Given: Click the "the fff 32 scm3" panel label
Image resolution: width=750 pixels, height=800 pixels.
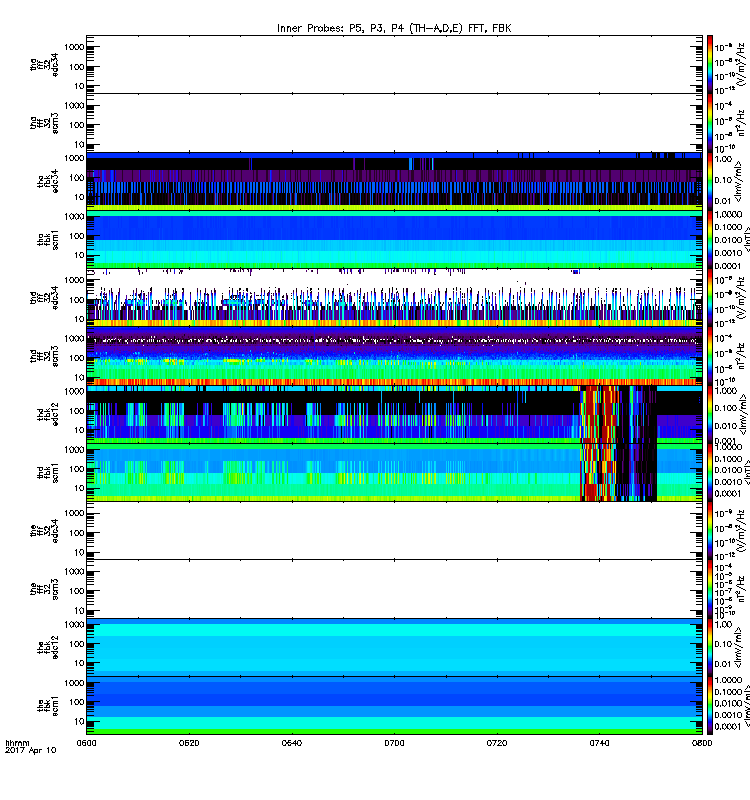Looking at the screenshot, I should pyautogui.click(x=44, y=589).
